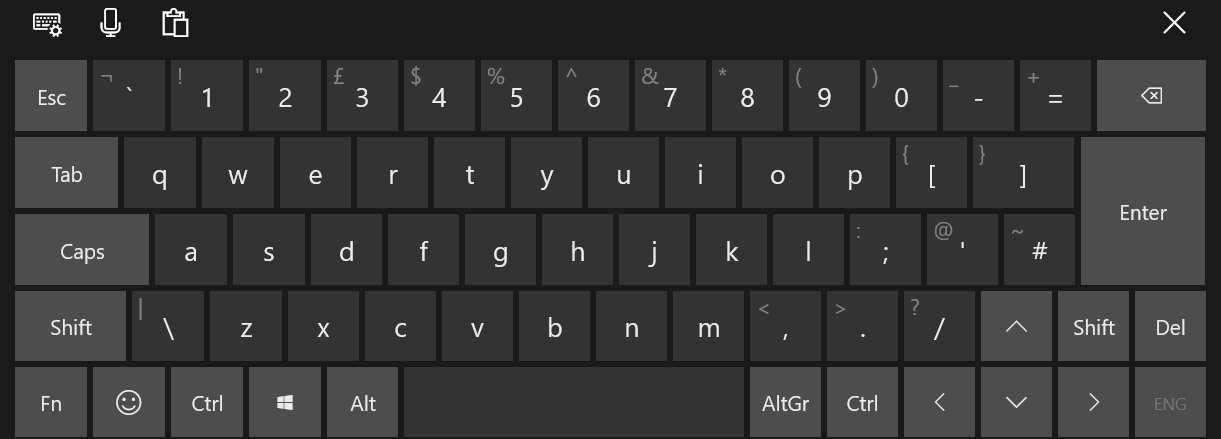Viewport: 1221px width, 439px height.
Task: Toggle Caps lock key
Action: tap(82, 250)
